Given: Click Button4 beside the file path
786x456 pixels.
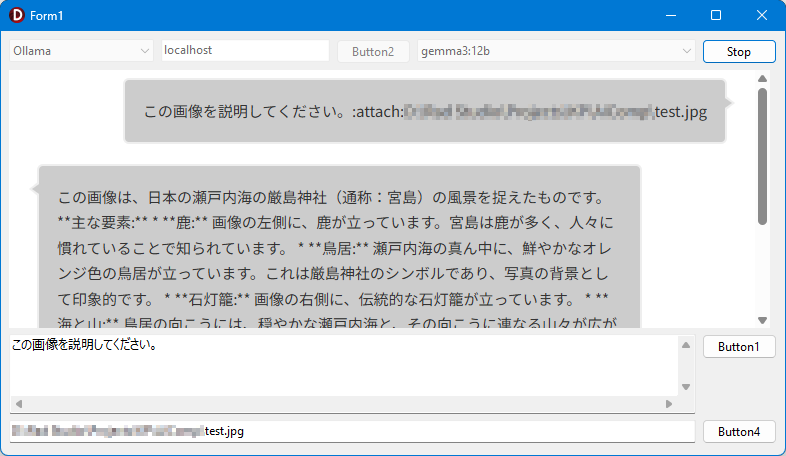Looking at the screenshot, I should pyautogui.click(x=739, y=431).
